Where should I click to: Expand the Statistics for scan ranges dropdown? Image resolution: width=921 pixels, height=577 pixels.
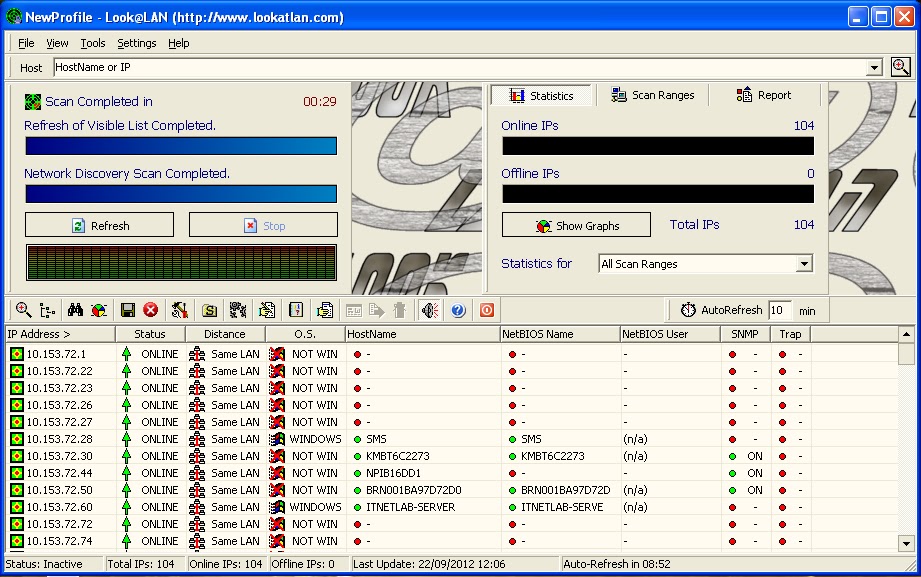tap(804, 264)
